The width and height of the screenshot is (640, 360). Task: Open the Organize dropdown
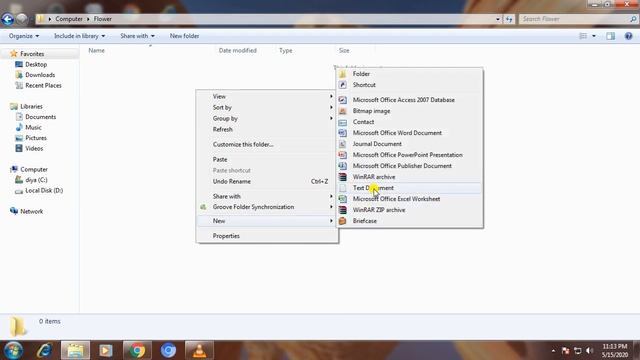(24, 36)
